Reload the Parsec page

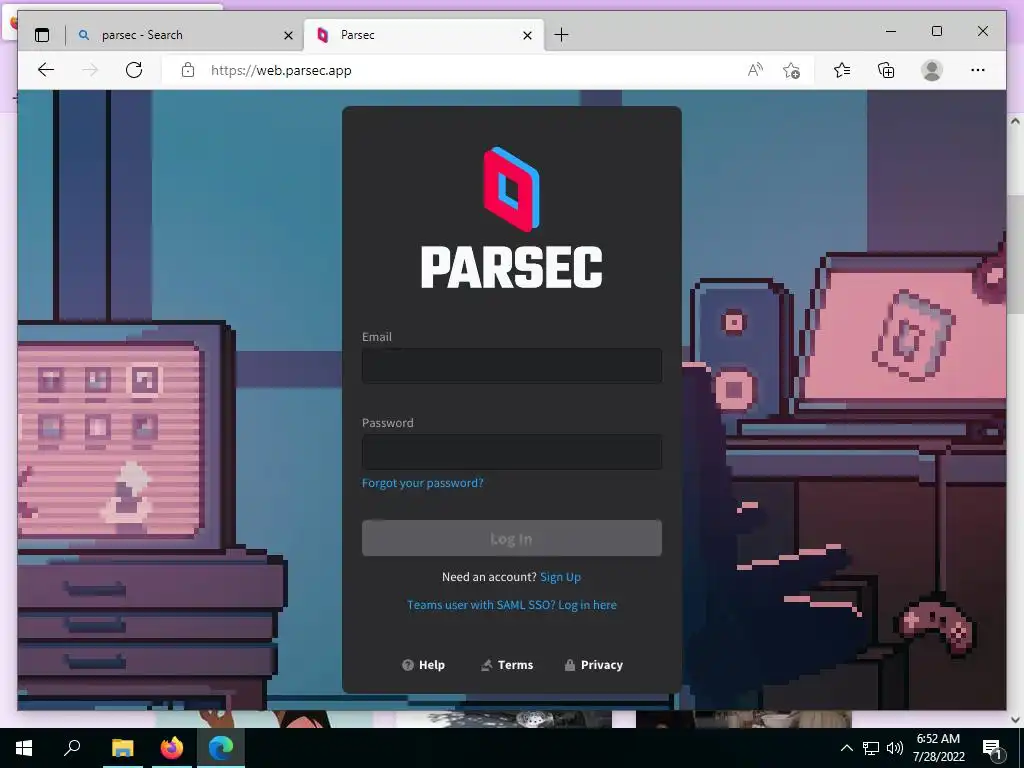tap(134, 70)
